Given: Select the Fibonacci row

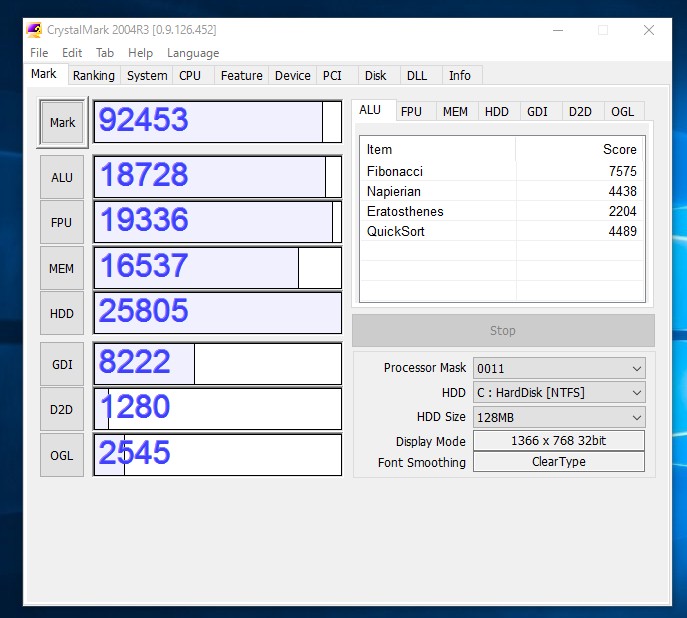Looking at the screenshot, I should pyautogui.click(x=502, y=171).
